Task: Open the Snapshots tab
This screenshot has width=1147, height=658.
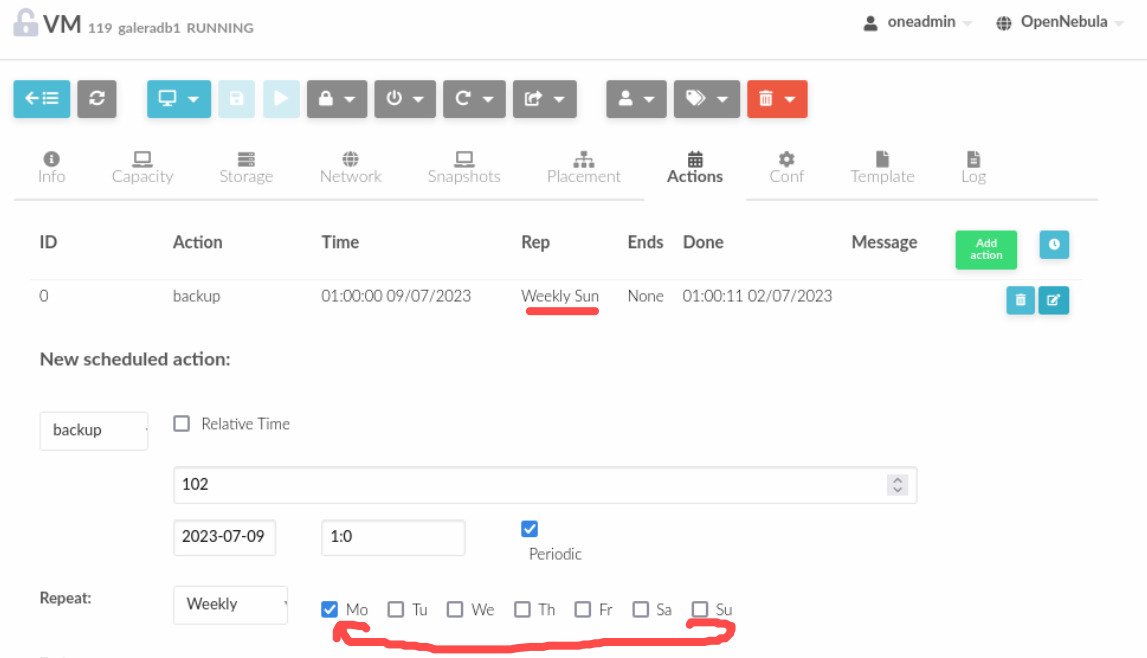Action: (463, 166)
